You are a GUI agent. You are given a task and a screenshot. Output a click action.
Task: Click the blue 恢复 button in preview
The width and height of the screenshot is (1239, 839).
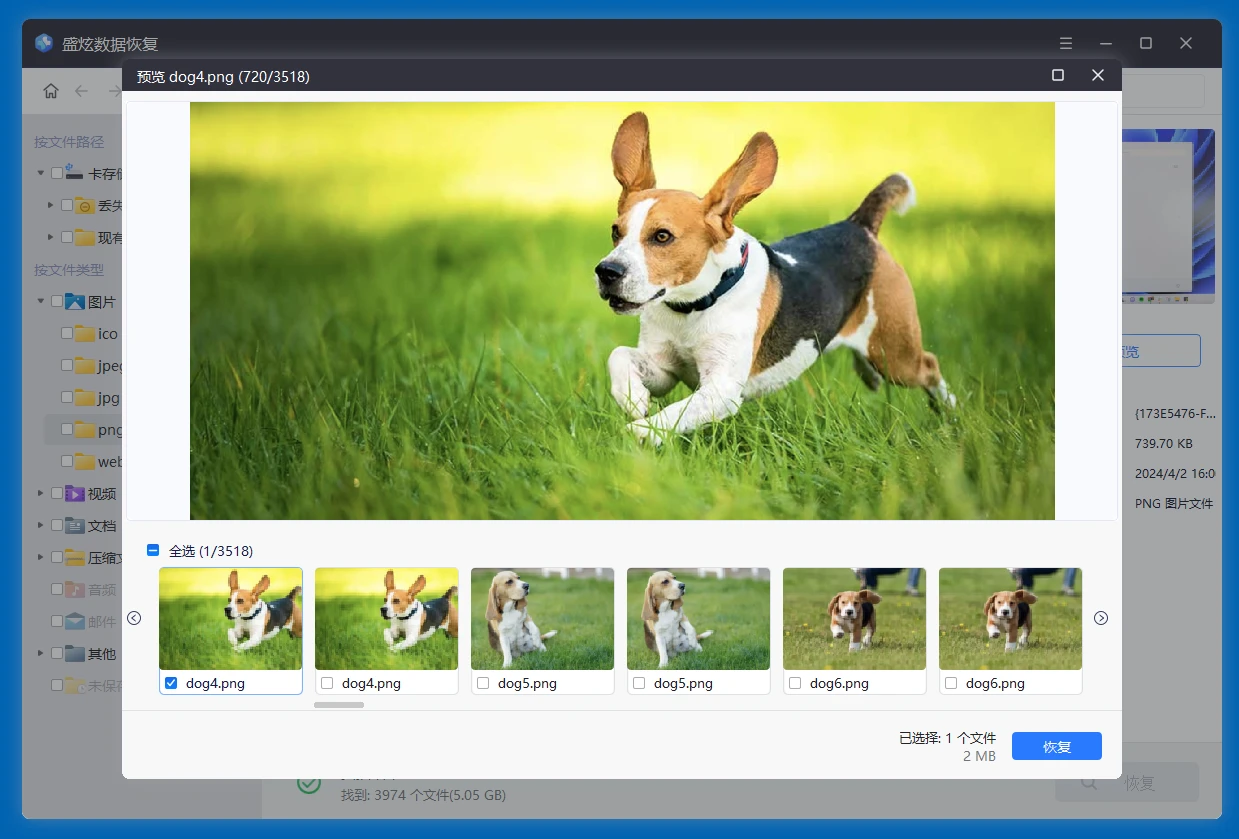click(x=1056, y=747)
